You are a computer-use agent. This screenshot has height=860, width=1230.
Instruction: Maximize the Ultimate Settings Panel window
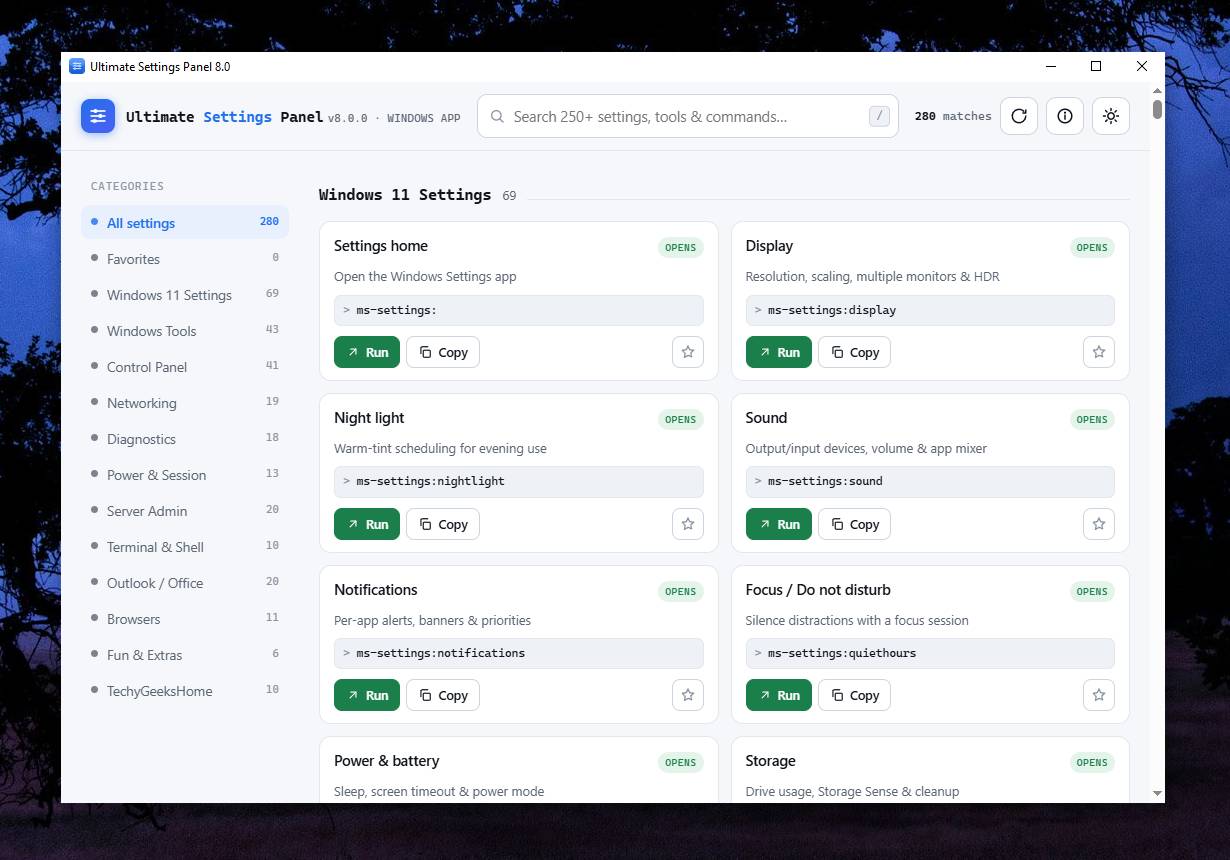[1096, 66]
